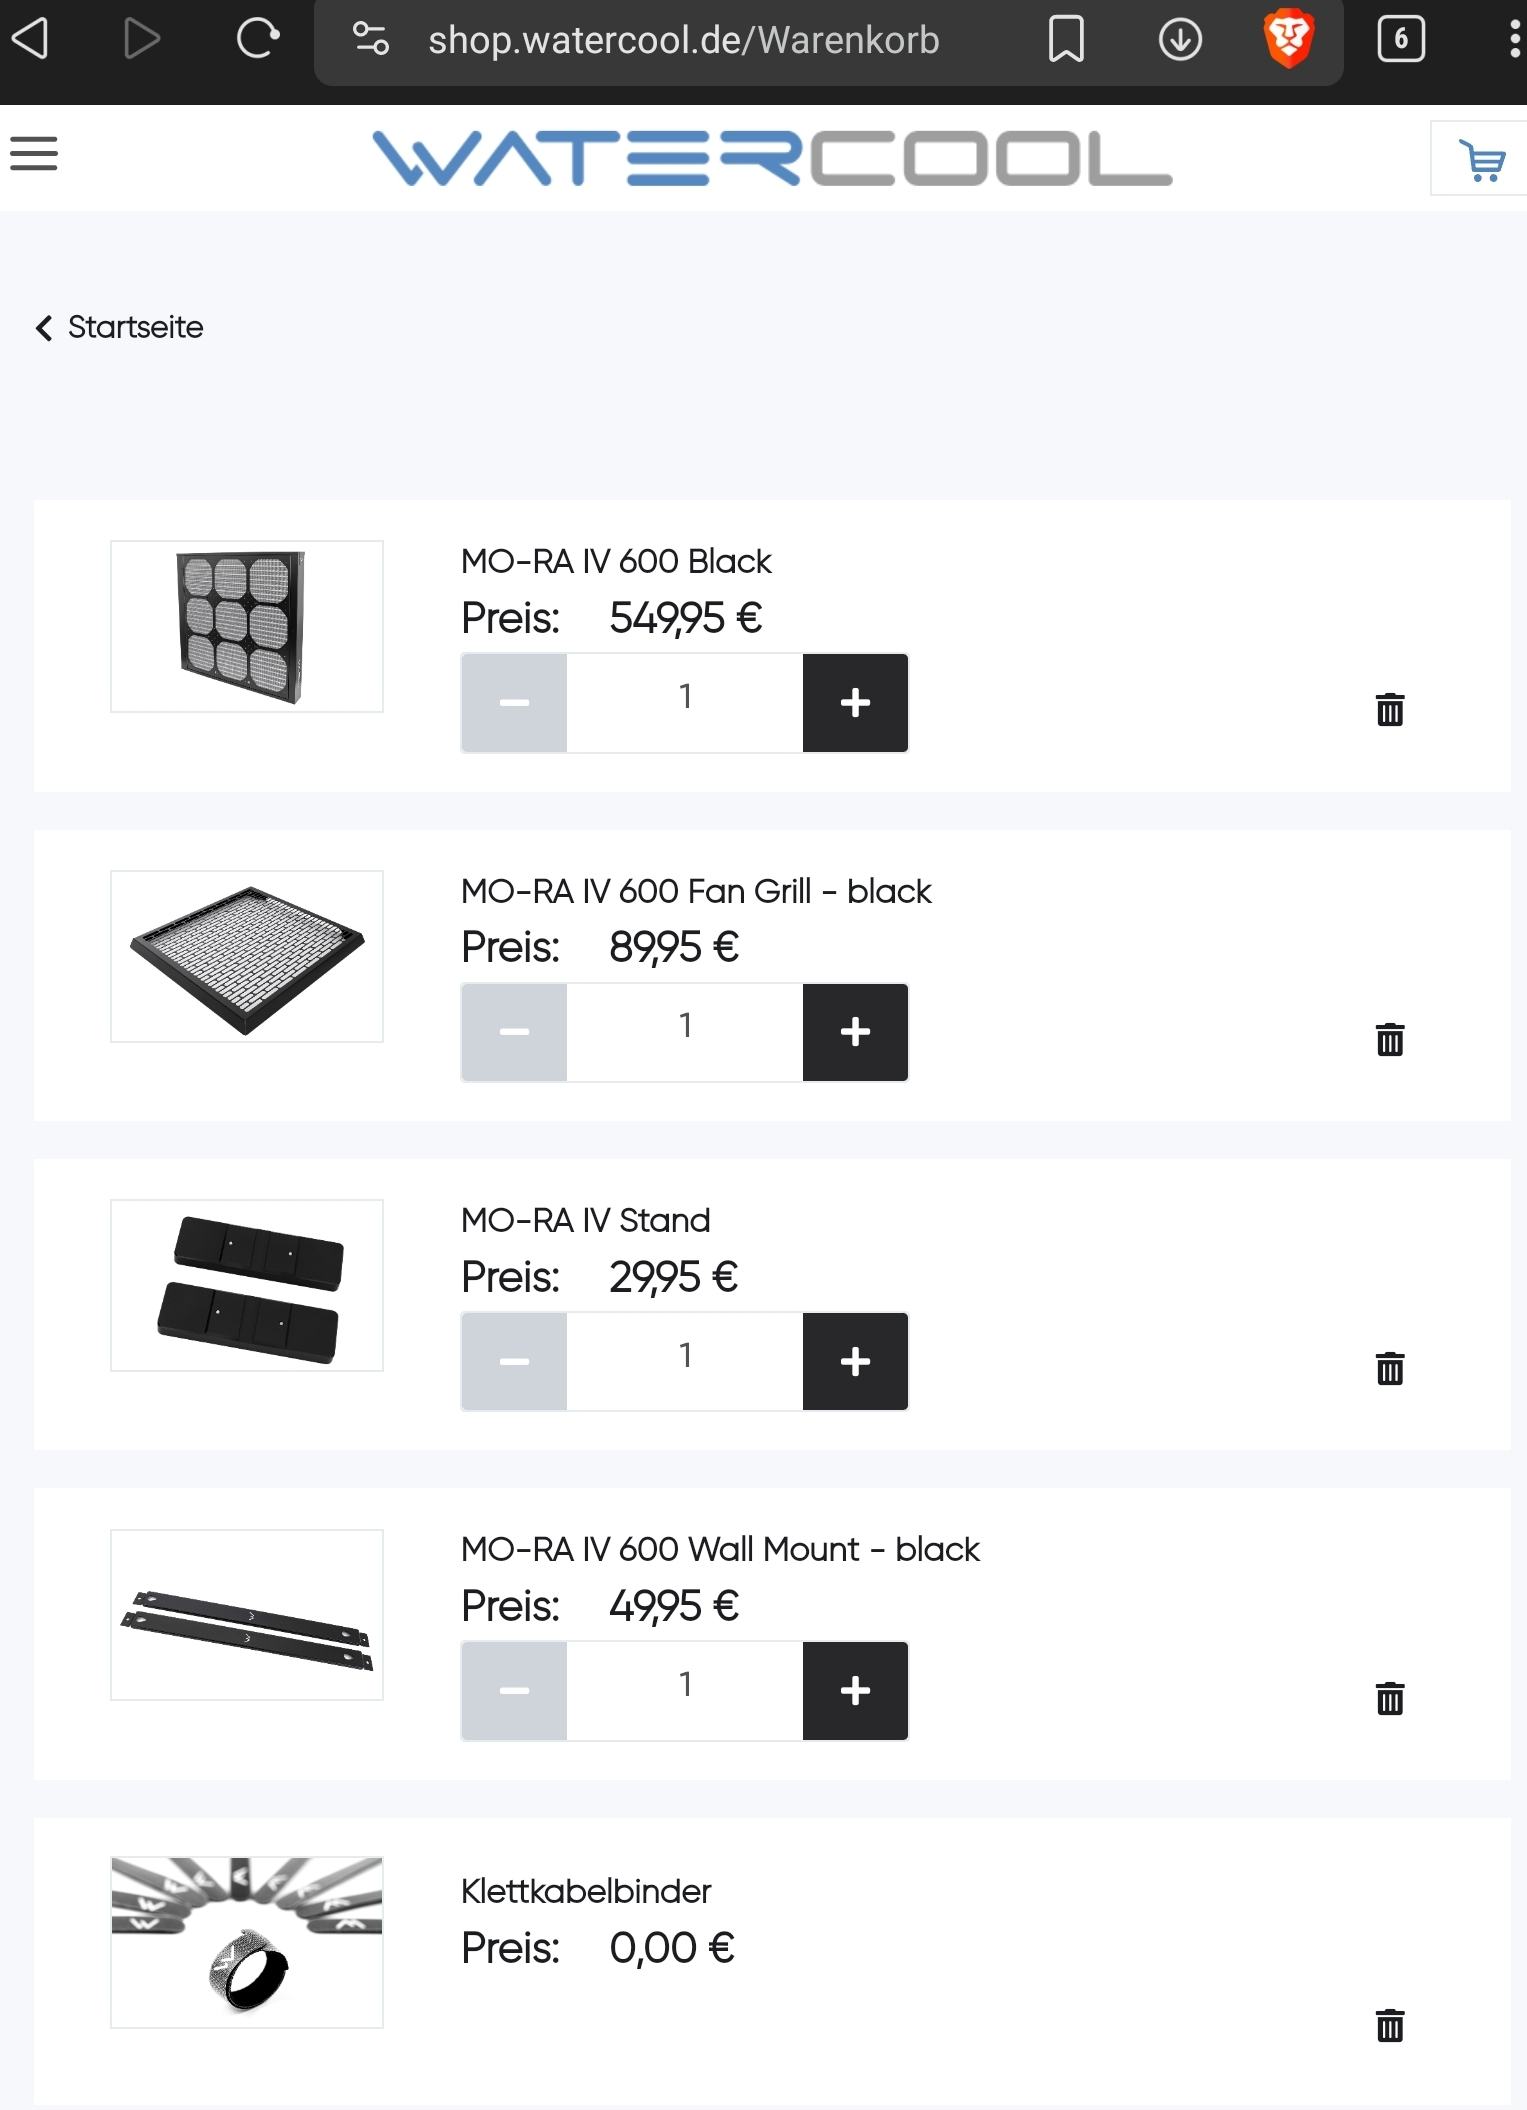
Task: Remove MO-RA IV 600 Fan Grill item
Action: (1389, 1039)
